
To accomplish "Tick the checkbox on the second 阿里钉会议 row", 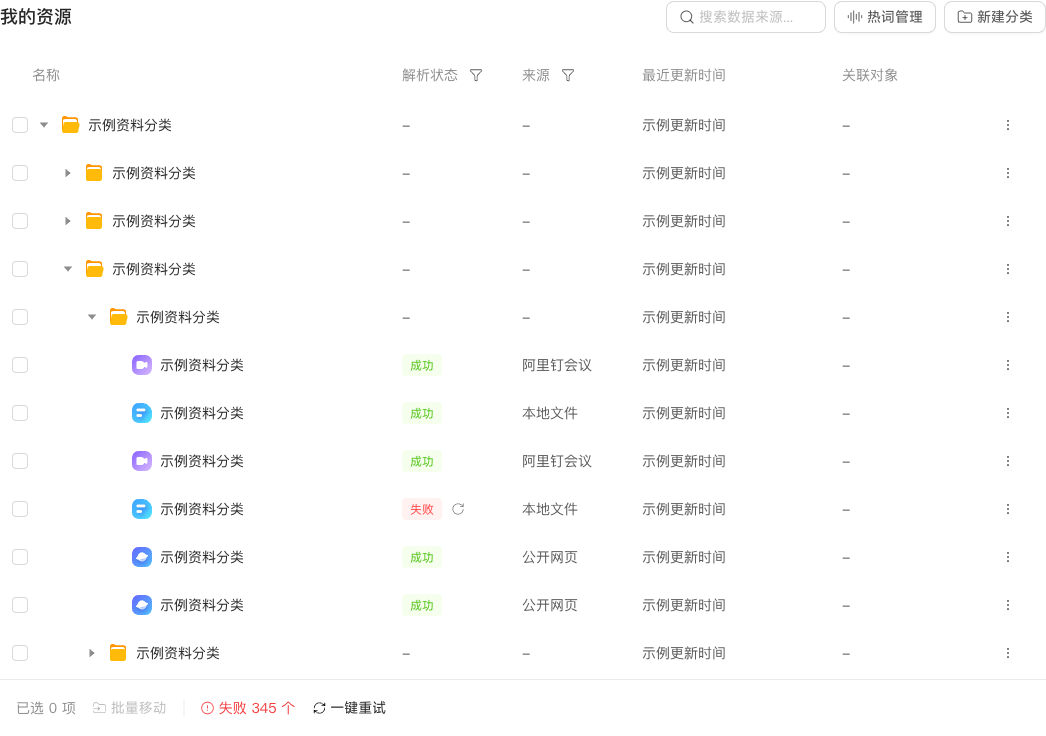I will pyautogui.click(x=20, y=461).
